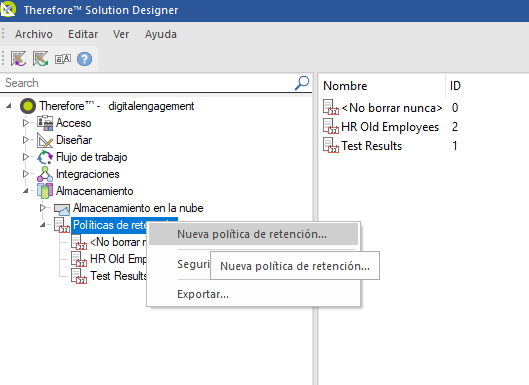The height and width of the screenshot is (385, 529).
Task: Select <No borrar nunca> in the list
Action: click(391, 108)
